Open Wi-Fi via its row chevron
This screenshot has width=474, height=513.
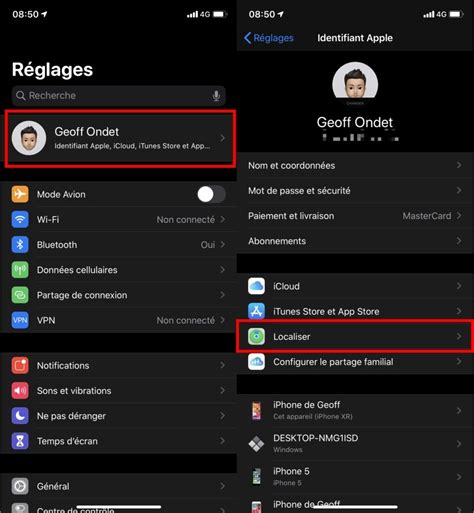point(222,219)
